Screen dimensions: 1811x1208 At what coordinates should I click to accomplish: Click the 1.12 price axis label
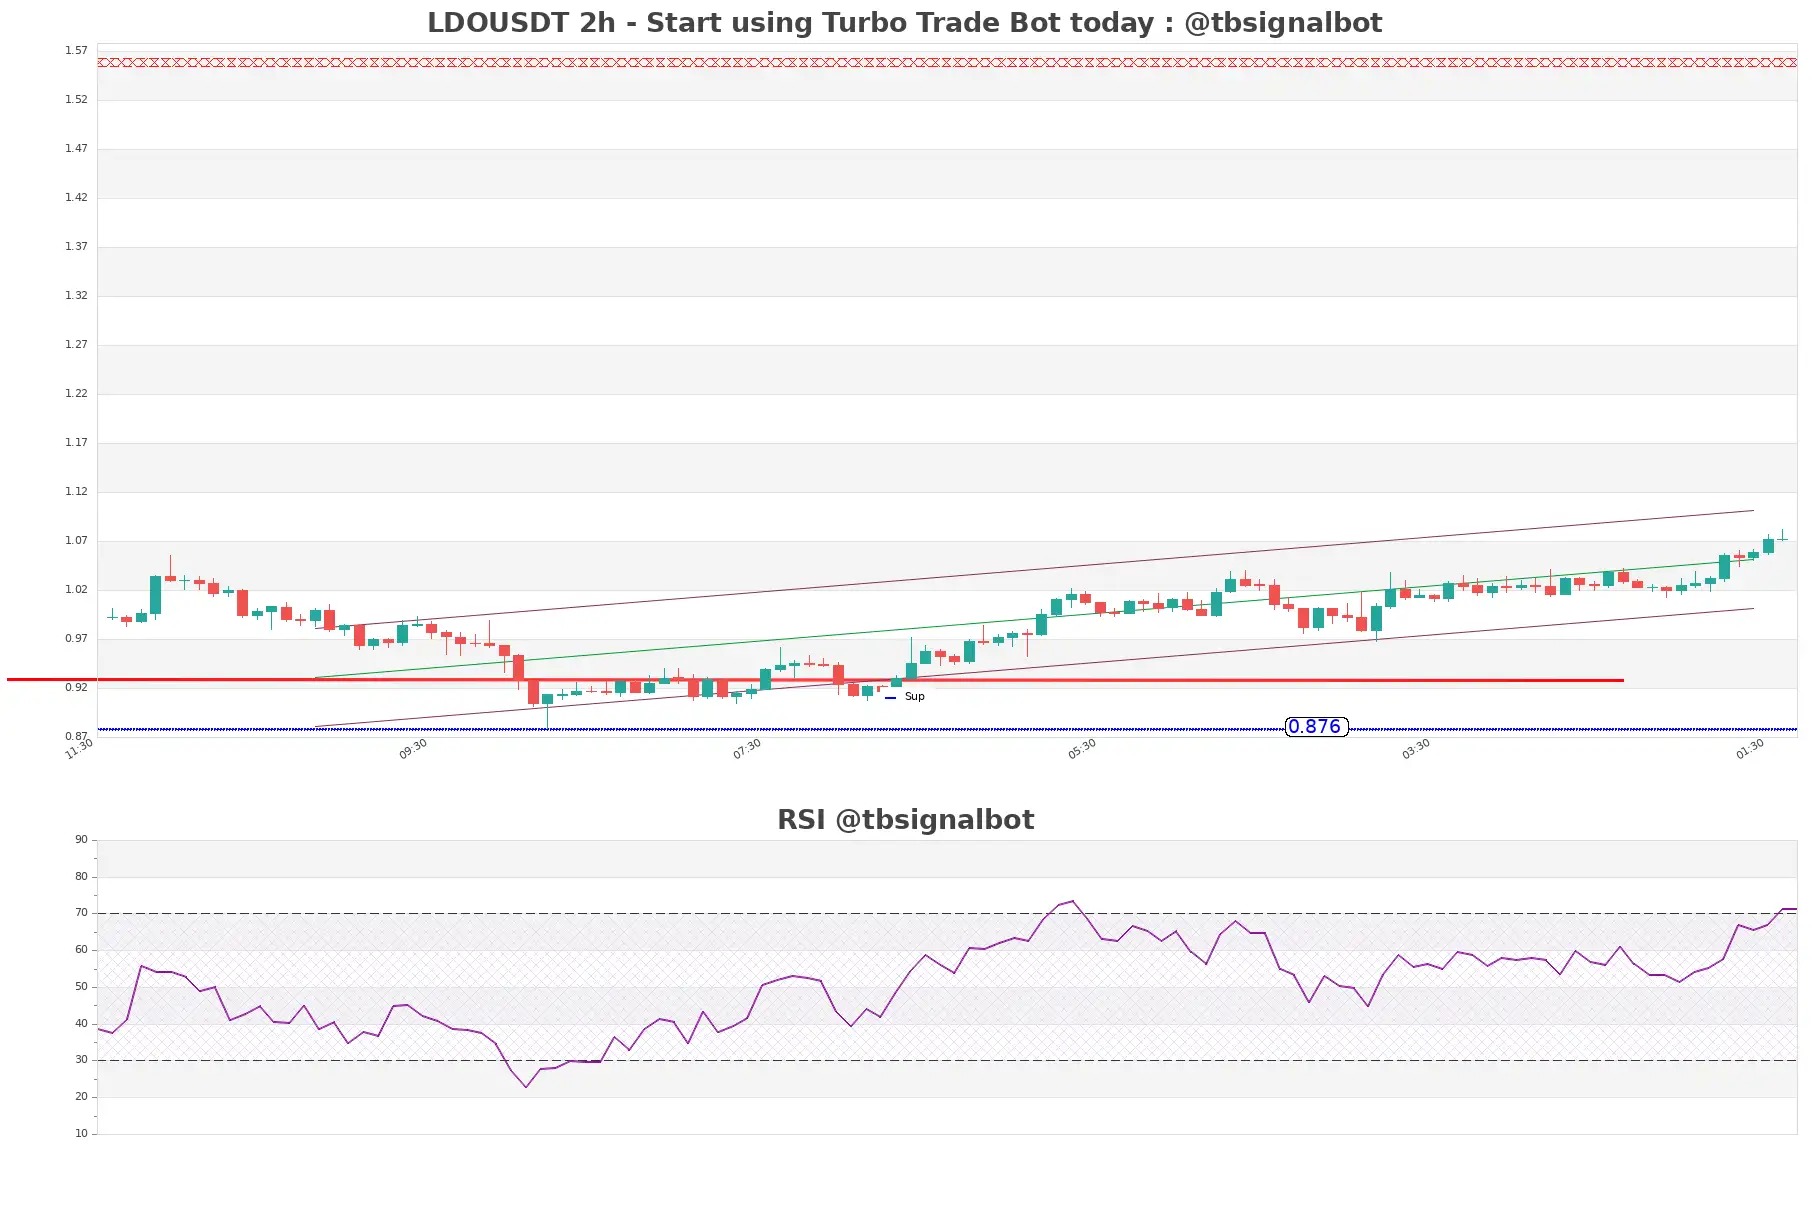tap(76, 491)
